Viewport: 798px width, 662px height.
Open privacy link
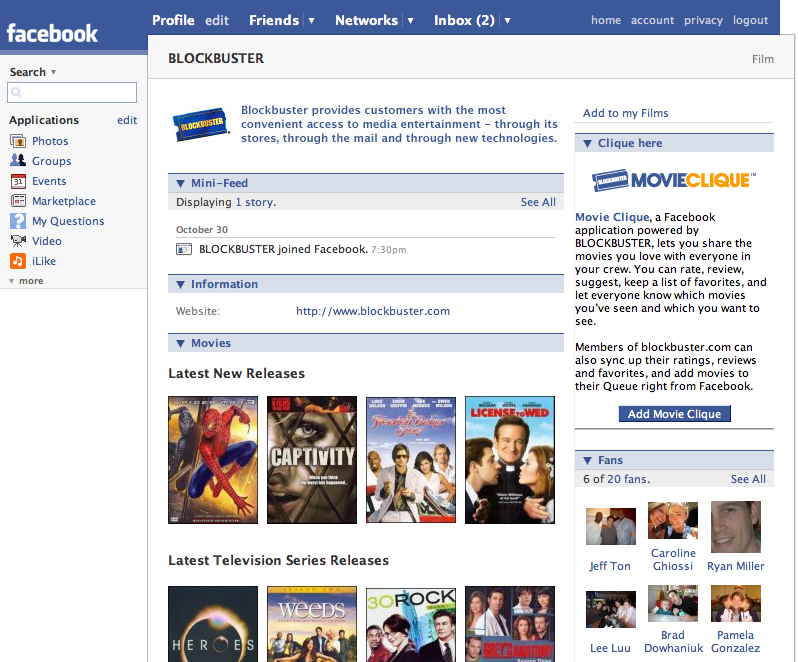pyautogui.click(x=703, y=20)
